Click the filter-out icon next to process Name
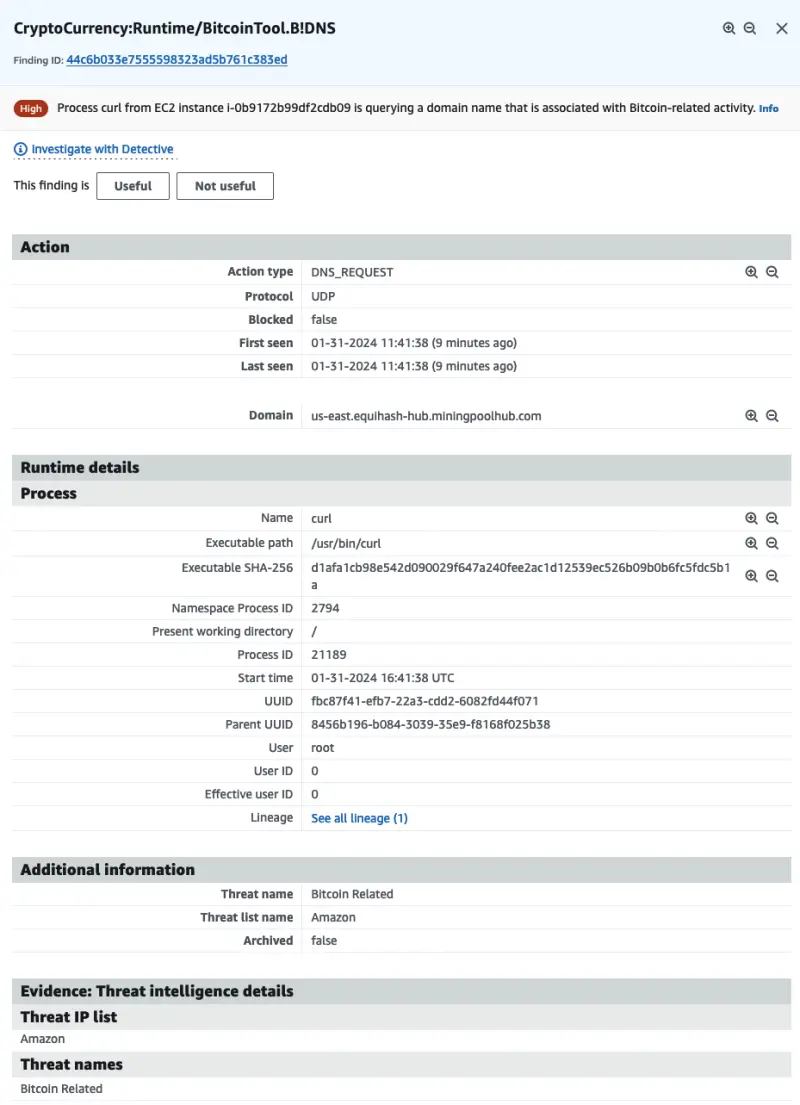Image resolution: width=800 pixels, height=1105 pixels. (x=771, y=518)
